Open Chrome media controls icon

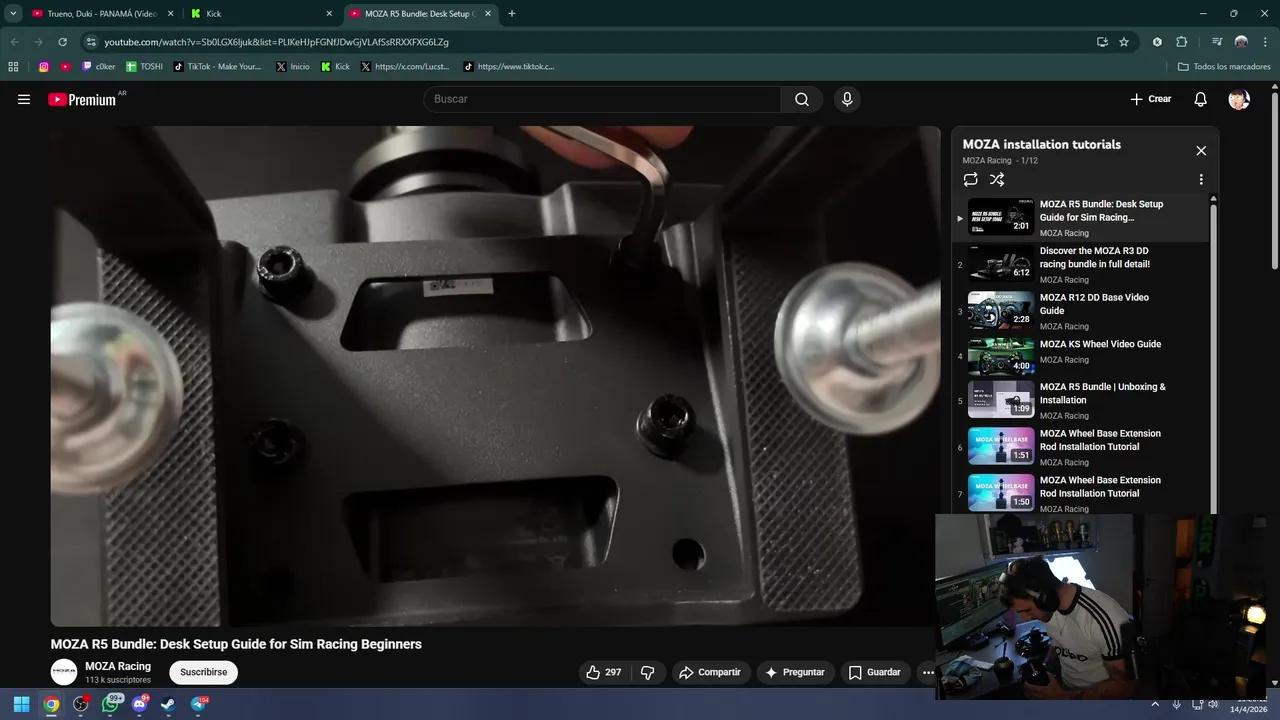[1217, 42]
